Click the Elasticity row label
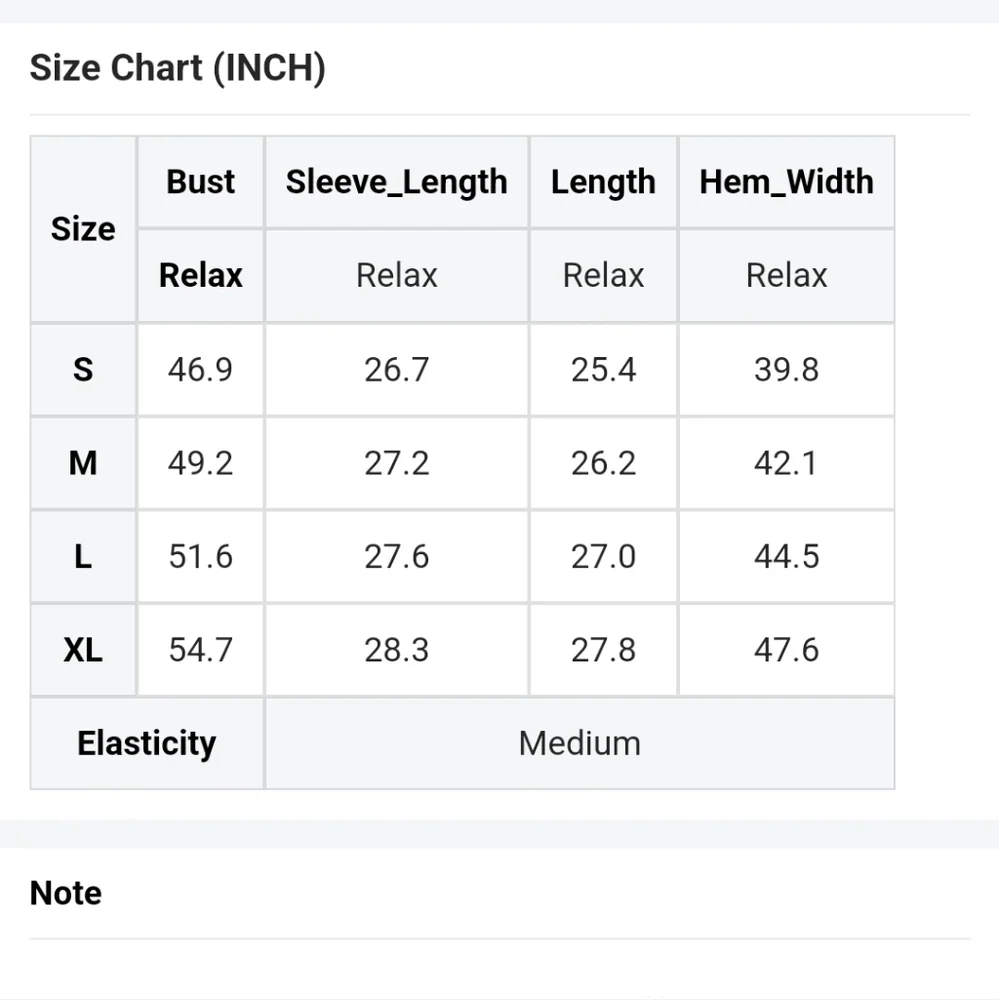 click(147, 743)
